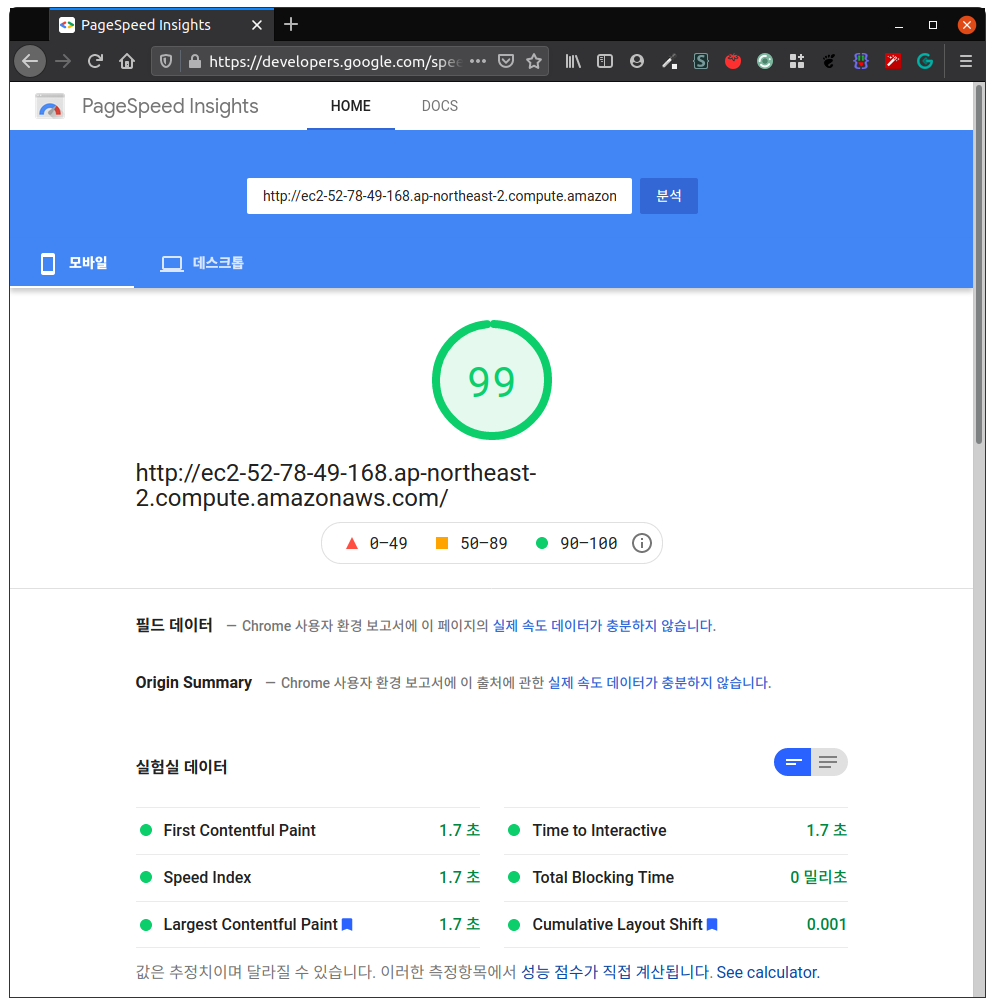The height and width of the screenshot is (1007, 995).
Task: Click the browser forward arrow
Action: pyautogui.click(x=63, y=62)
